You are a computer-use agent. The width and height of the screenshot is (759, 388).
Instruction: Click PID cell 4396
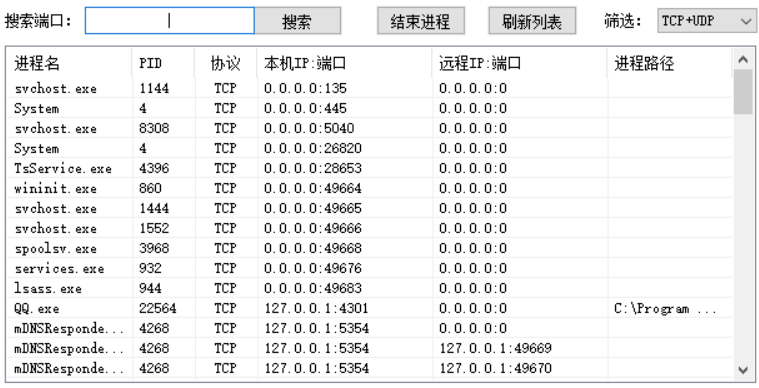(x=154, y=168)
